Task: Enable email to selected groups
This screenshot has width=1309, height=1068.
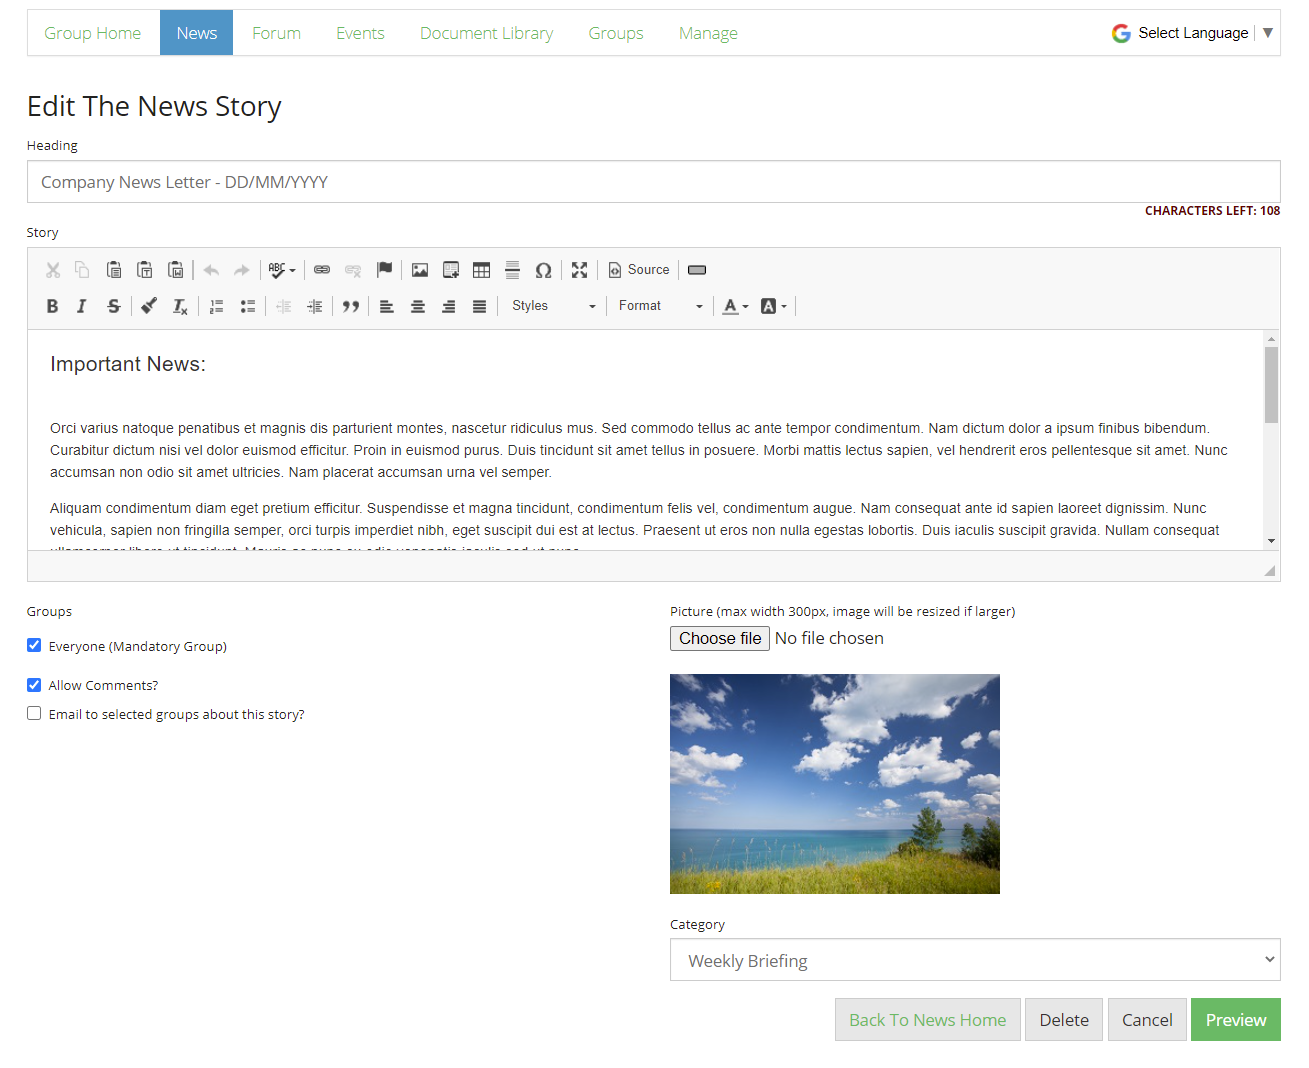Action: (33, 713)
